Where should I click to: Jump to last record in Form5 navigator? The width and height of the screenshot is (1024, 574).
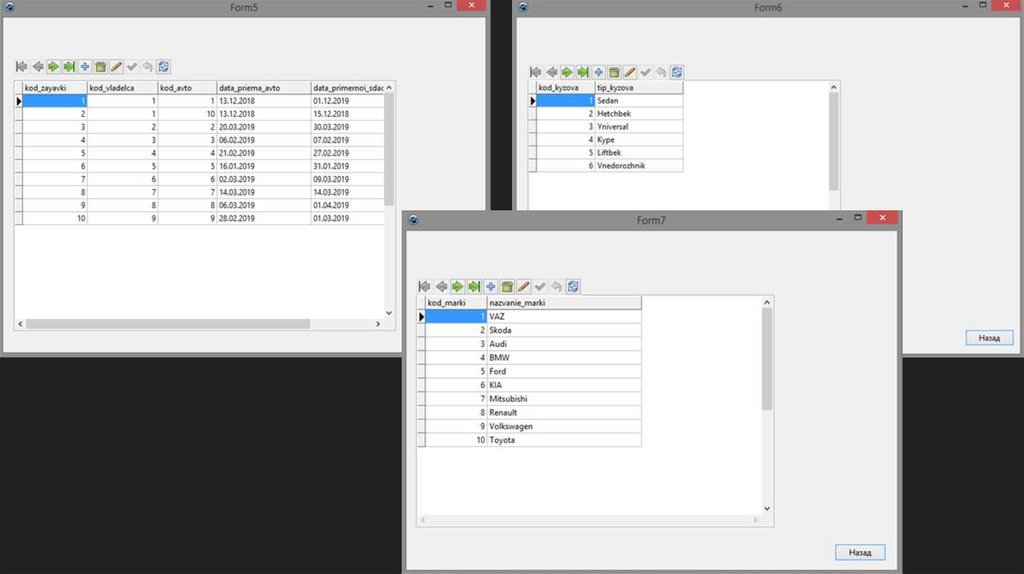coord(69,67)
